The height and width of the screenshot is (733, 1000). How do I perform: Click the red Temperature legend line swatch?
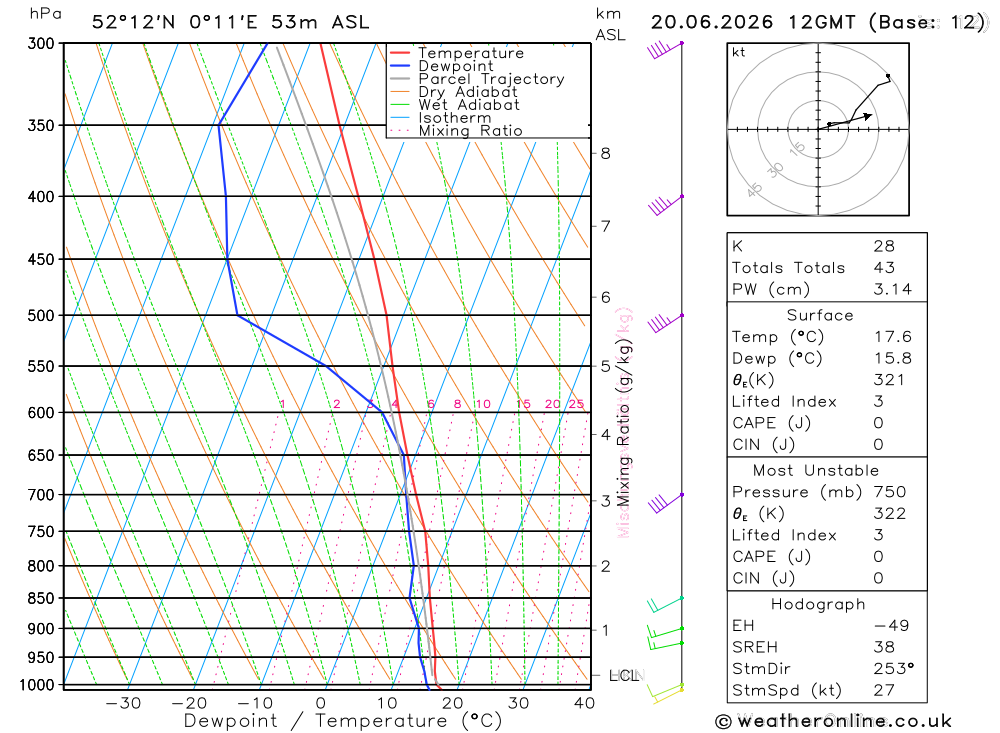pyautogui.click(x=400, y=53)
